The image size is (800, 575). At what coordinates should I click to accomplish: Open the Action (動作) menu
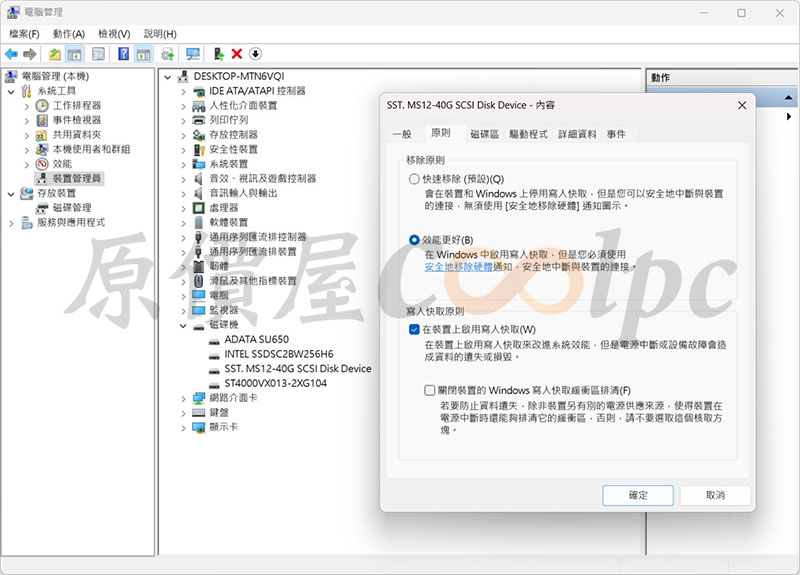click(x=68, y=34)
